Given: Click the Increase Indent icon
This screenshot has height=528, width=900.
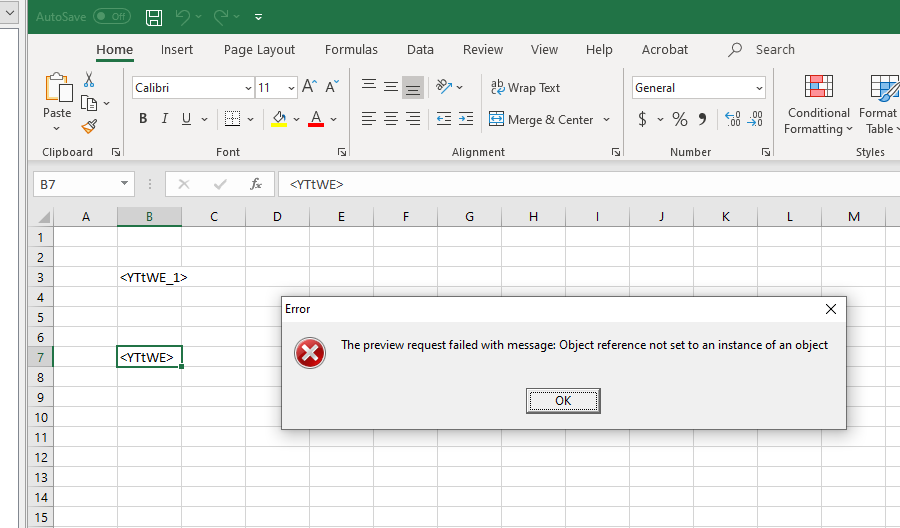Looking at the screenshot, I should (x=466, y=119).
